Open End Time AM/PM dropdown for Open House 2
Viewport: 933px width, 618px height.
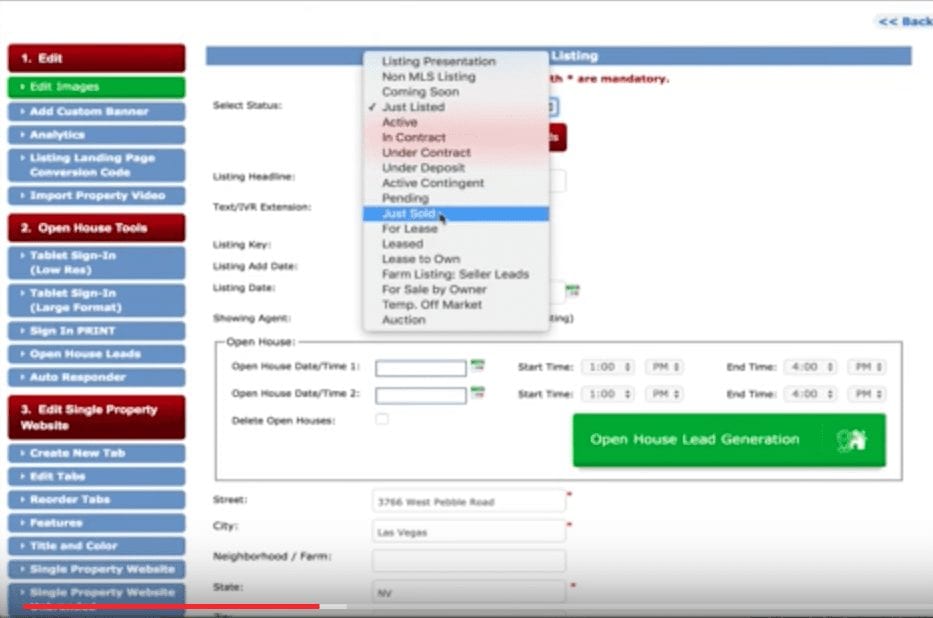867,394
